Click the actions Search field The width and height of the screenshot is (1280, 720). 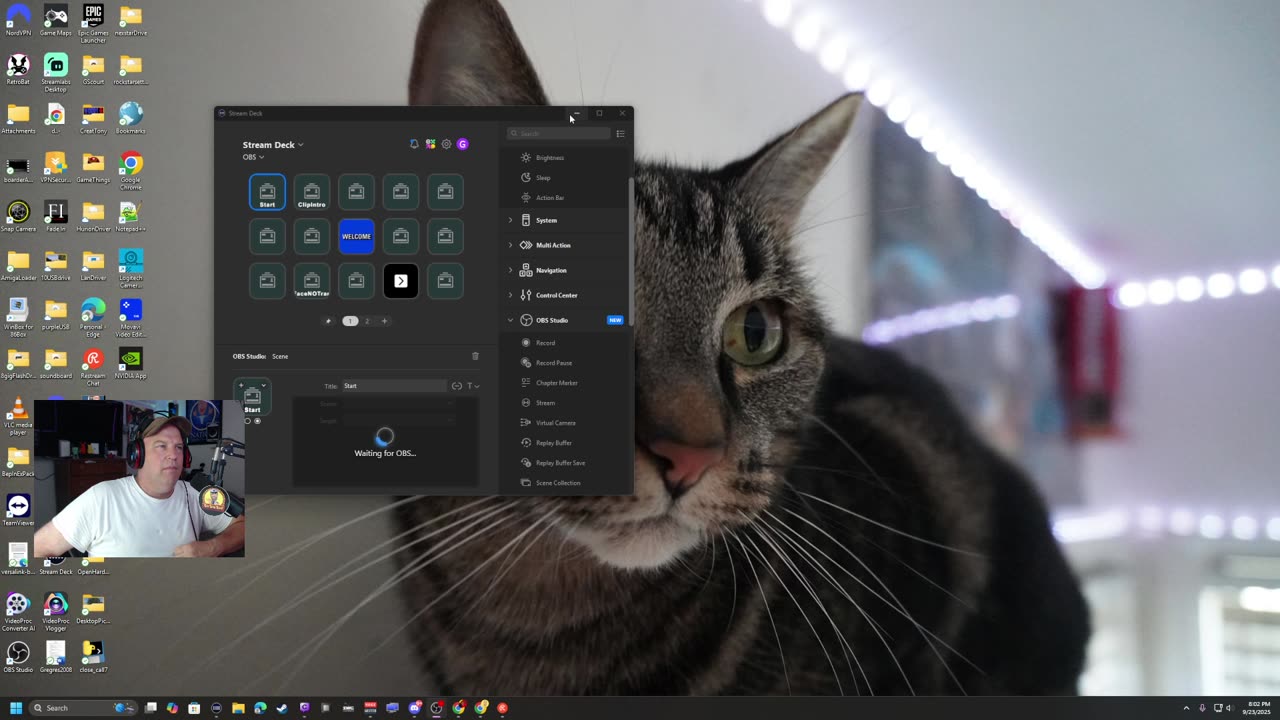(558, 133)
